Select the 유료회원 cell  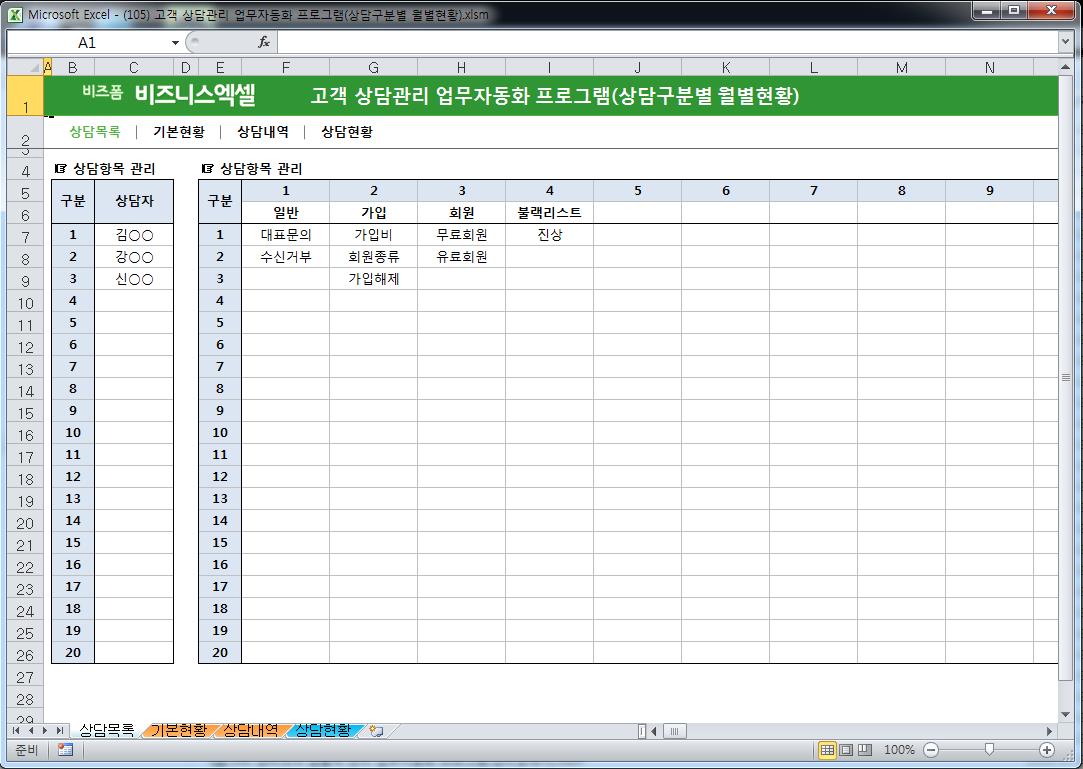(x=461, y=257)
